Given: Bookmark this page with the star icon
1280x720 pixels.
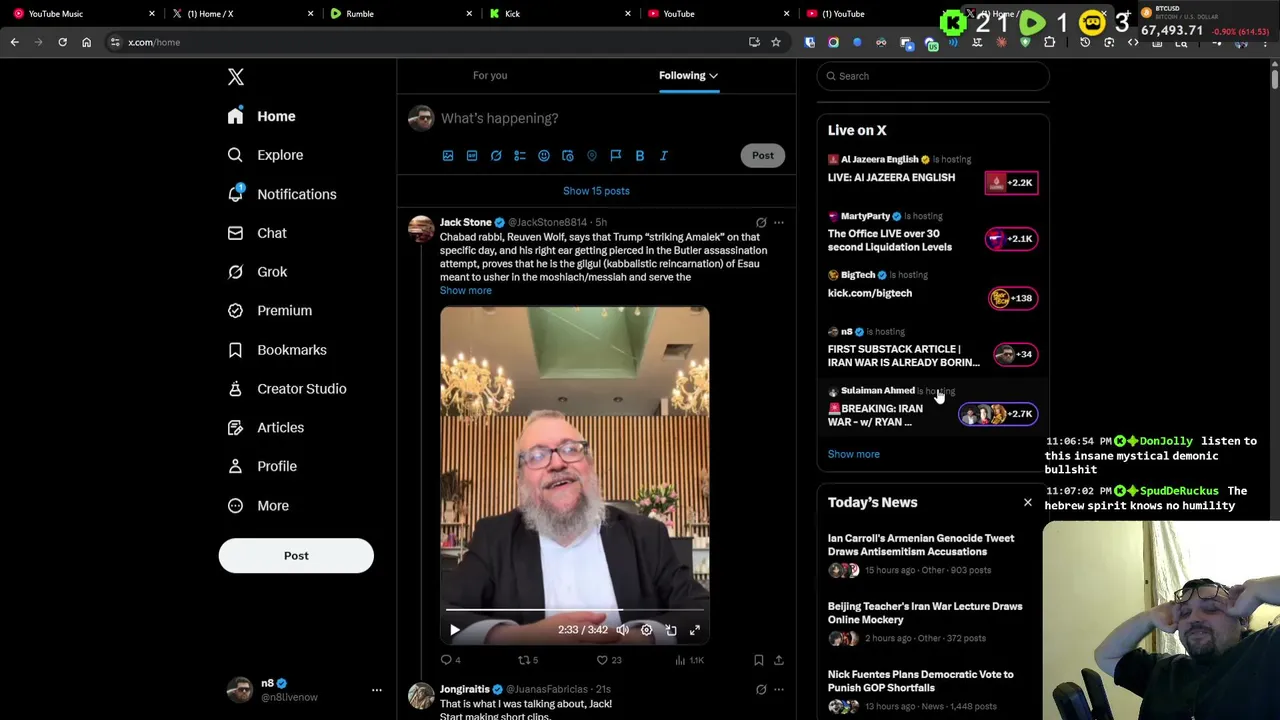Looking at the screenshot, I should tap(776, 42).
